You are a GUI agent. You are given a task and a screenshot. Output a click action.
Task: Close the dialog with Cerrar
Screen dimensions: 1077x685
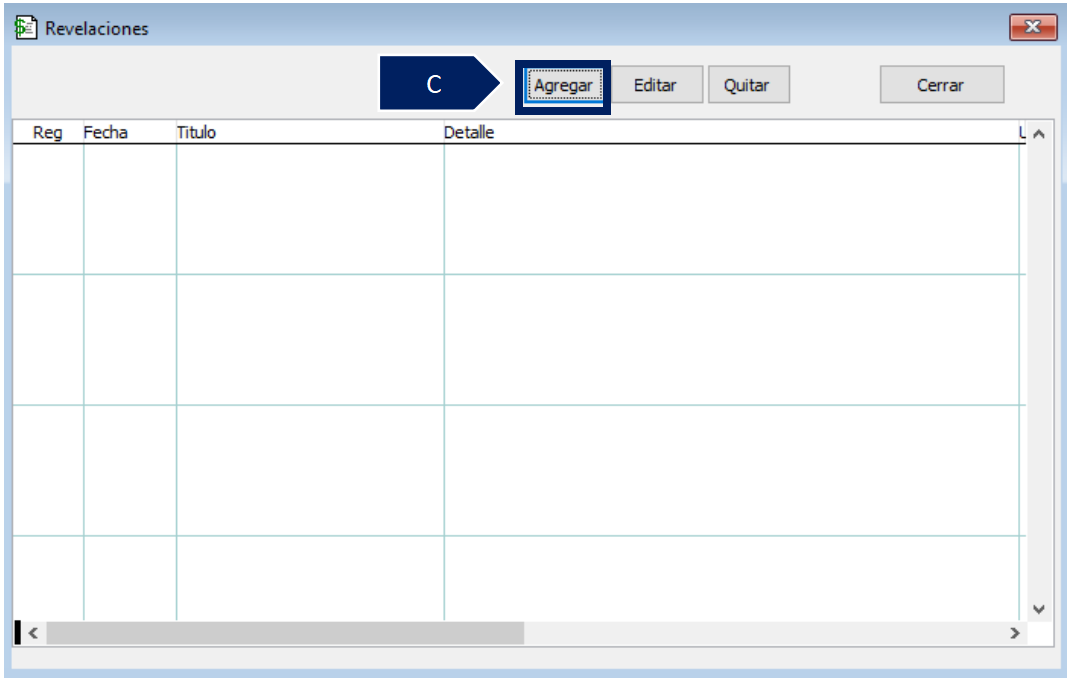coord(942,85)
